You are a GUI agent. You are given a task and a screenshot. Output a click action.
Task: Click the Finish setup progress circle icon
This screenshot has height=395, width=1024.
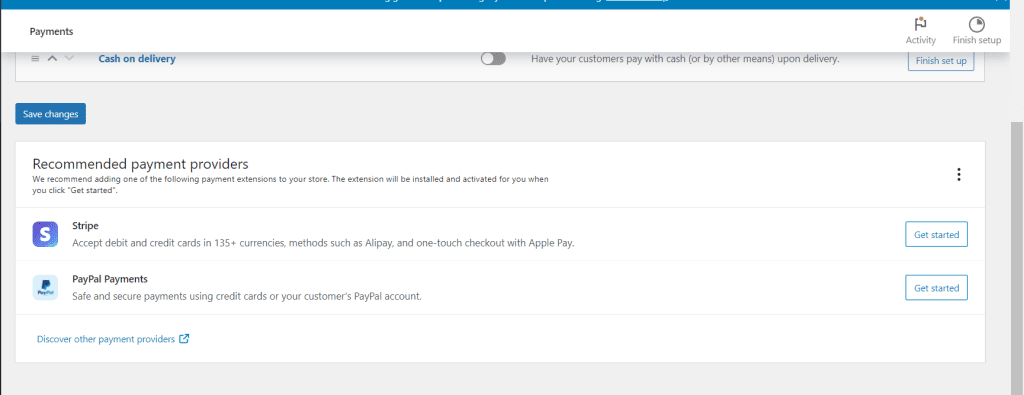pos(976,25)
